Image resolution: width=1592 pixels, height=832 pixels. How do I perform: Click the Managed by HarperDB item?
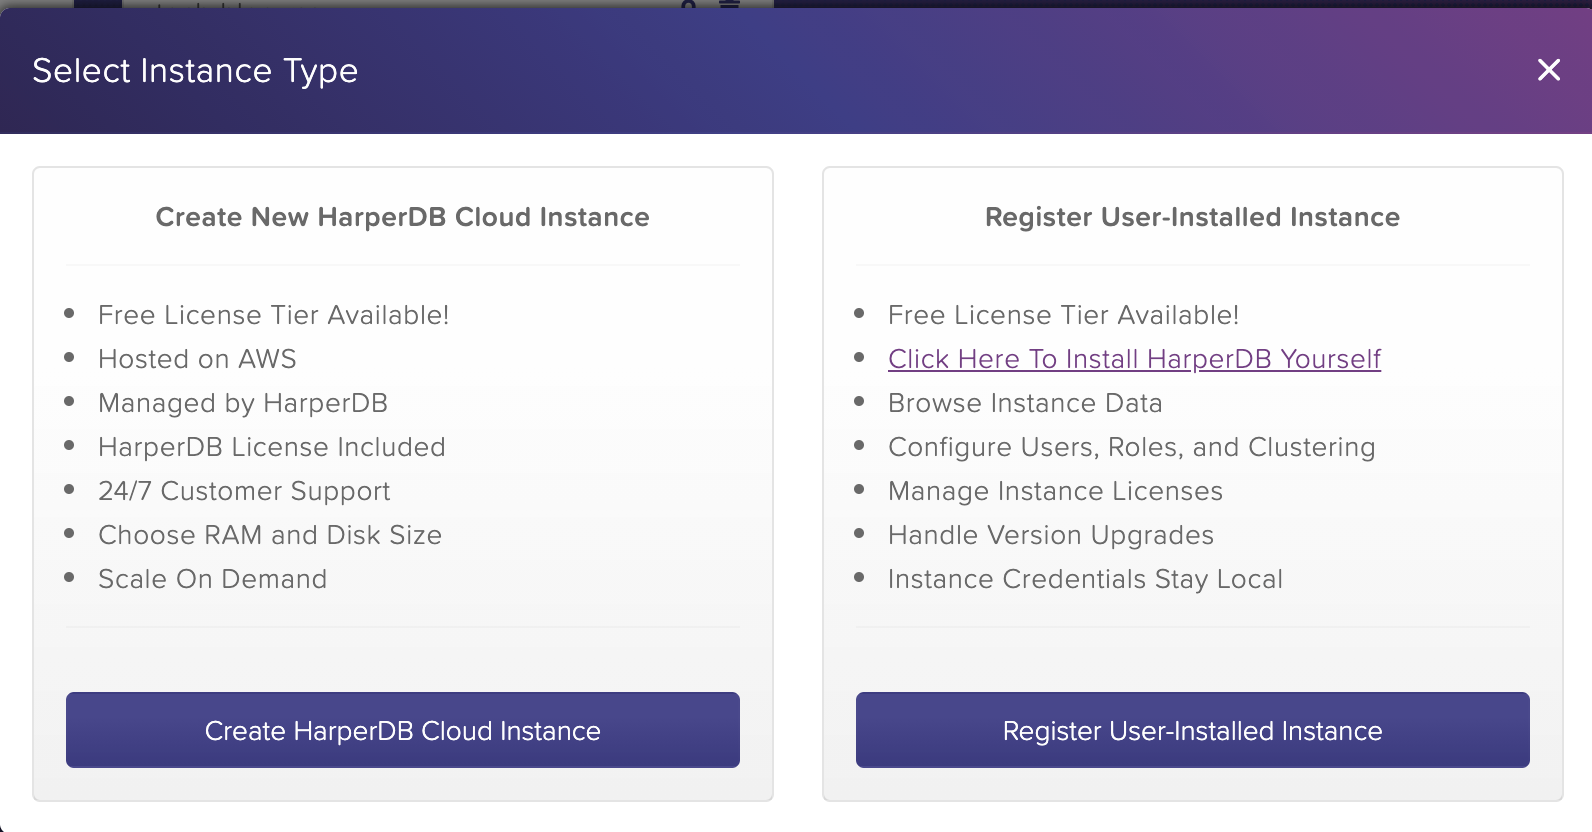coord(243,403)
